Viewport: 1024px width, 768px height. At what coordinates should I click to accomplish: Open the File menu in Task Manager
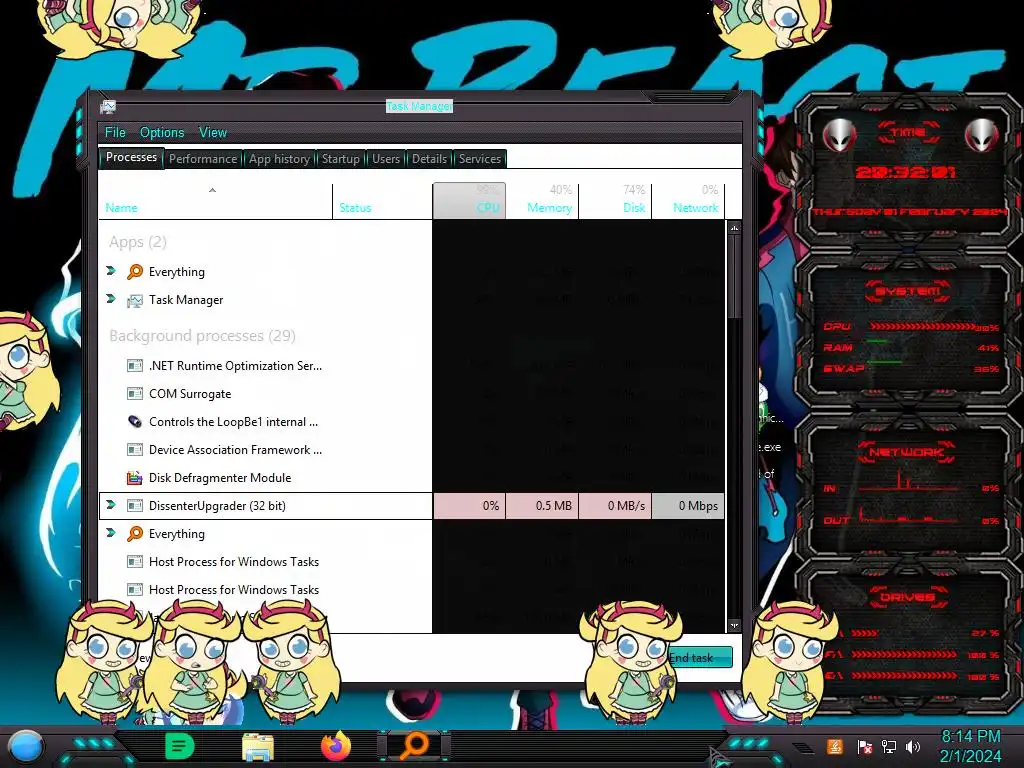tap(115, 133)
